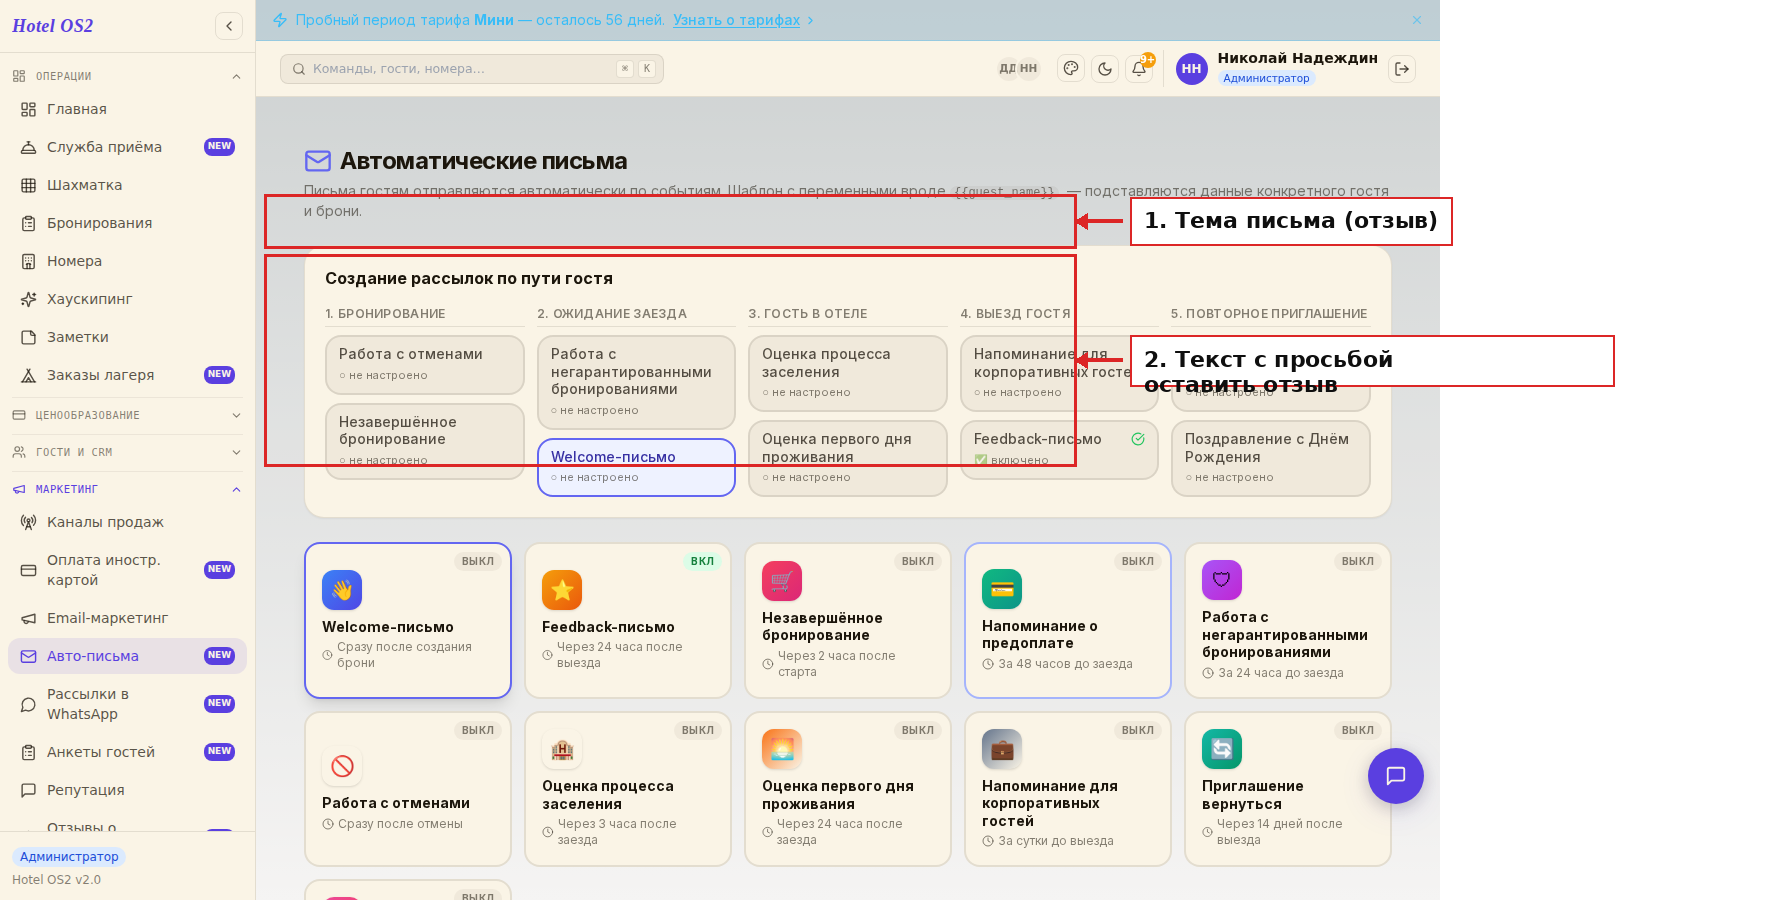Open Email-маркетинг menu item
1780x900 pixels.
point(127,618)
